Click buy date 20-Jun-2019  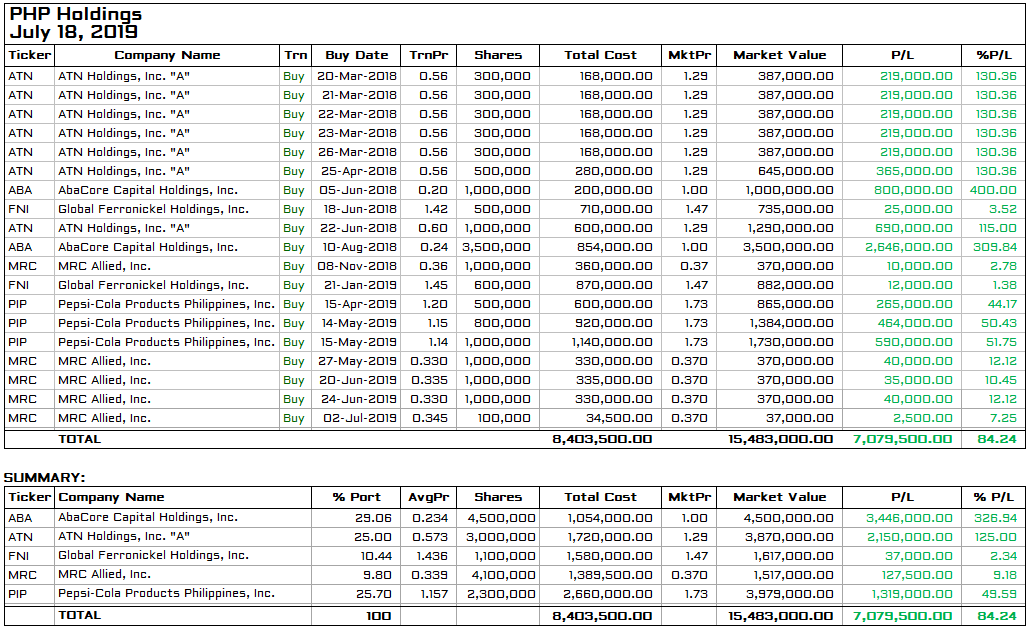click(357, 381)
